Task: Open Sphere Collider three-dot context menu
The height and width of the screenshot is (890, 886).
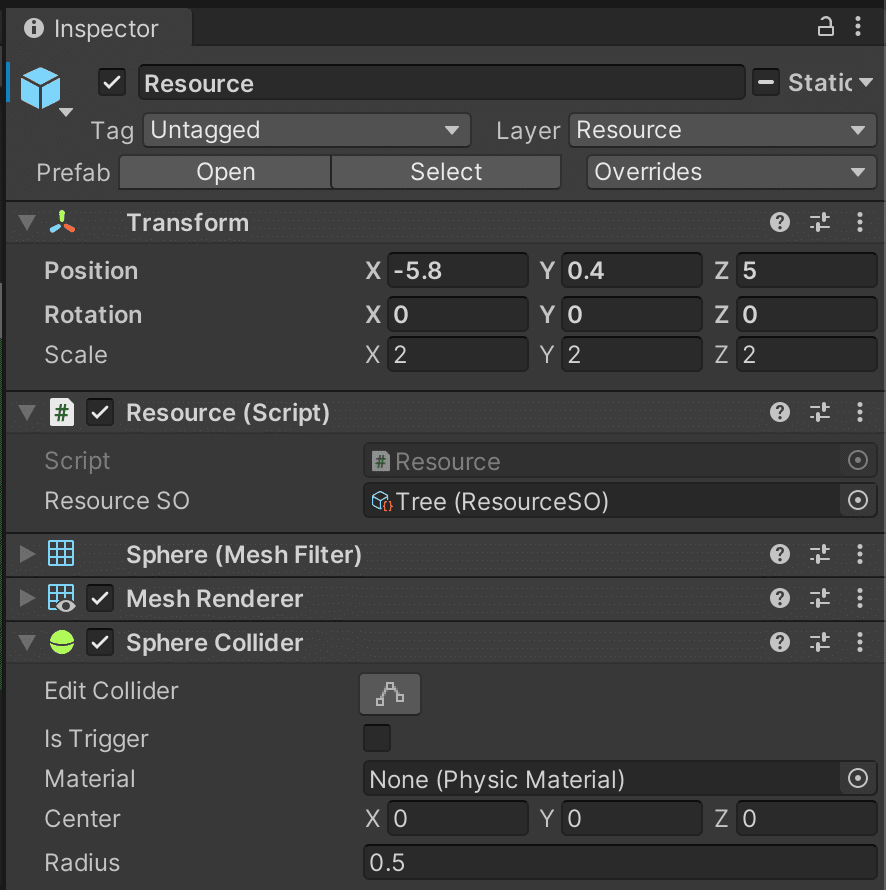Action: tap(860, 642)
